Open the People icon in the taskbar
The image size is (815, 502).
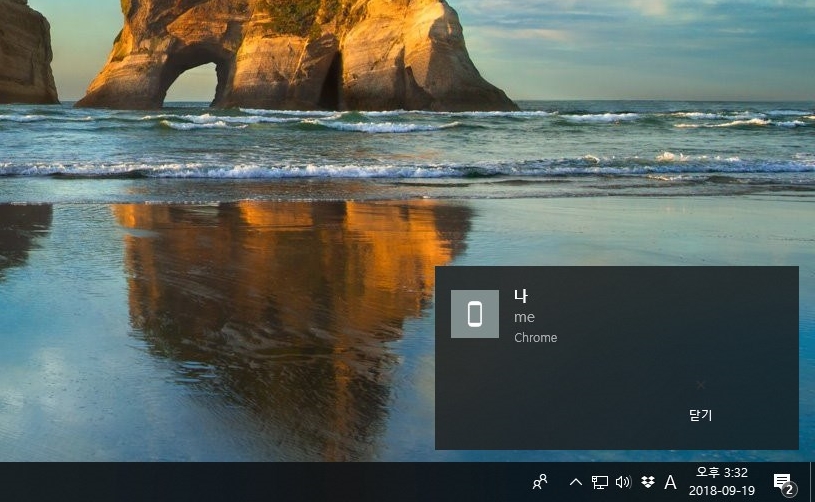coord(540,482)
